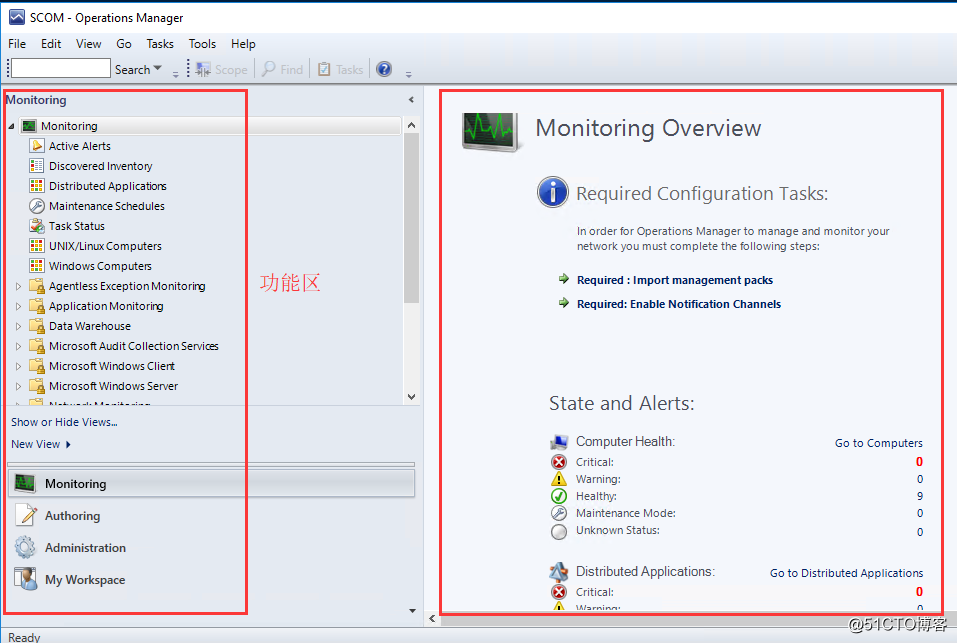The height and width of the screenshot is (643, 957).
Task: Expand the Application Monitoring node
Action: [x=18, y=306]
